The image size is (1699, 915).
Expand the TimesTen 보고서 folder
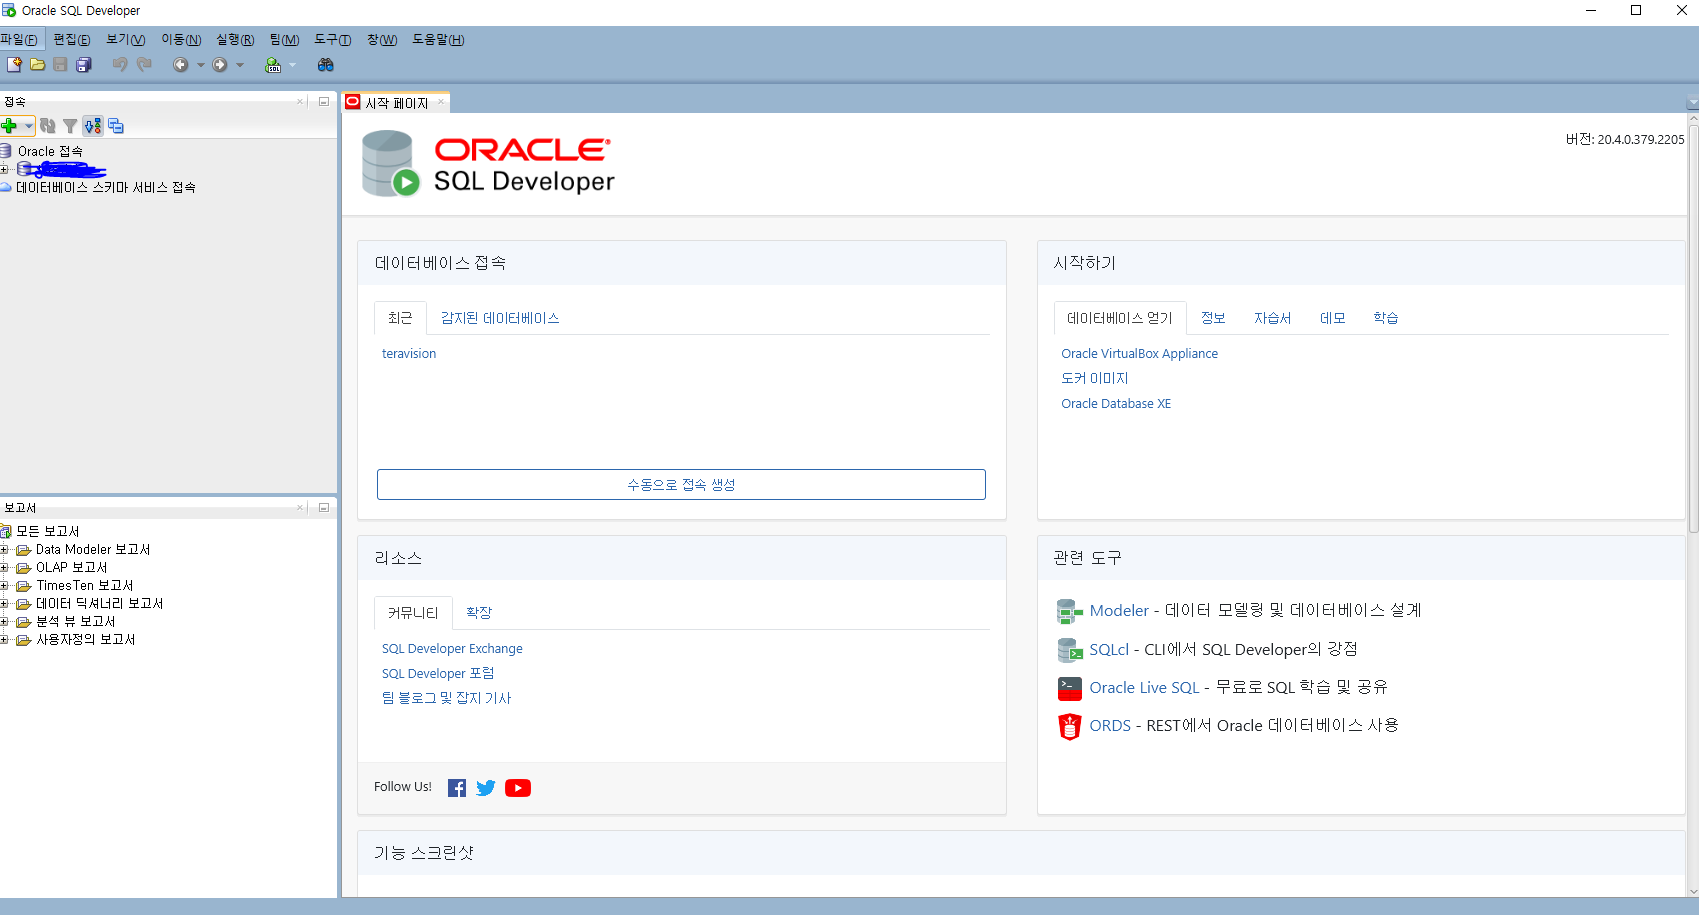4,586
